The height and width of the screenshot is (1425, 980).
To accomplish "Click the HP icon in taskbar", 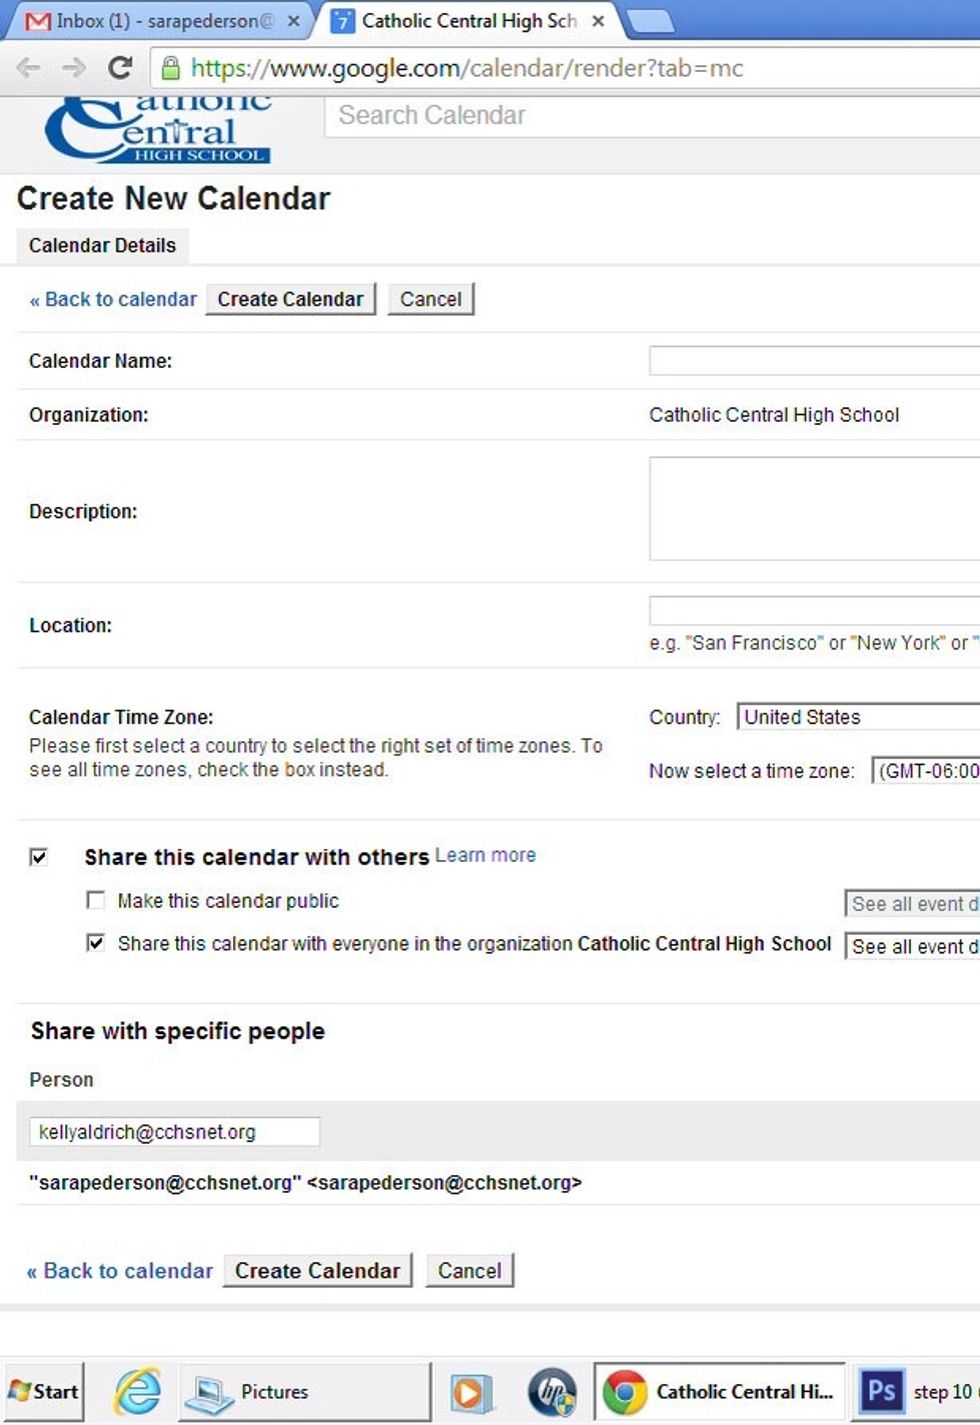I will tap(551, 1391).
